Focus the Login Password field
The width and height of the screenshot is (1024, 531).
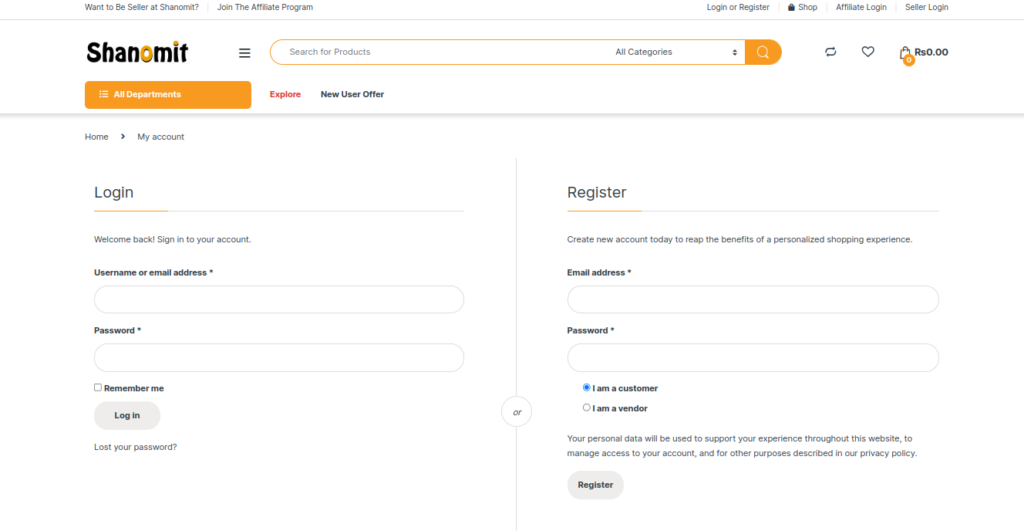[279, 358]
